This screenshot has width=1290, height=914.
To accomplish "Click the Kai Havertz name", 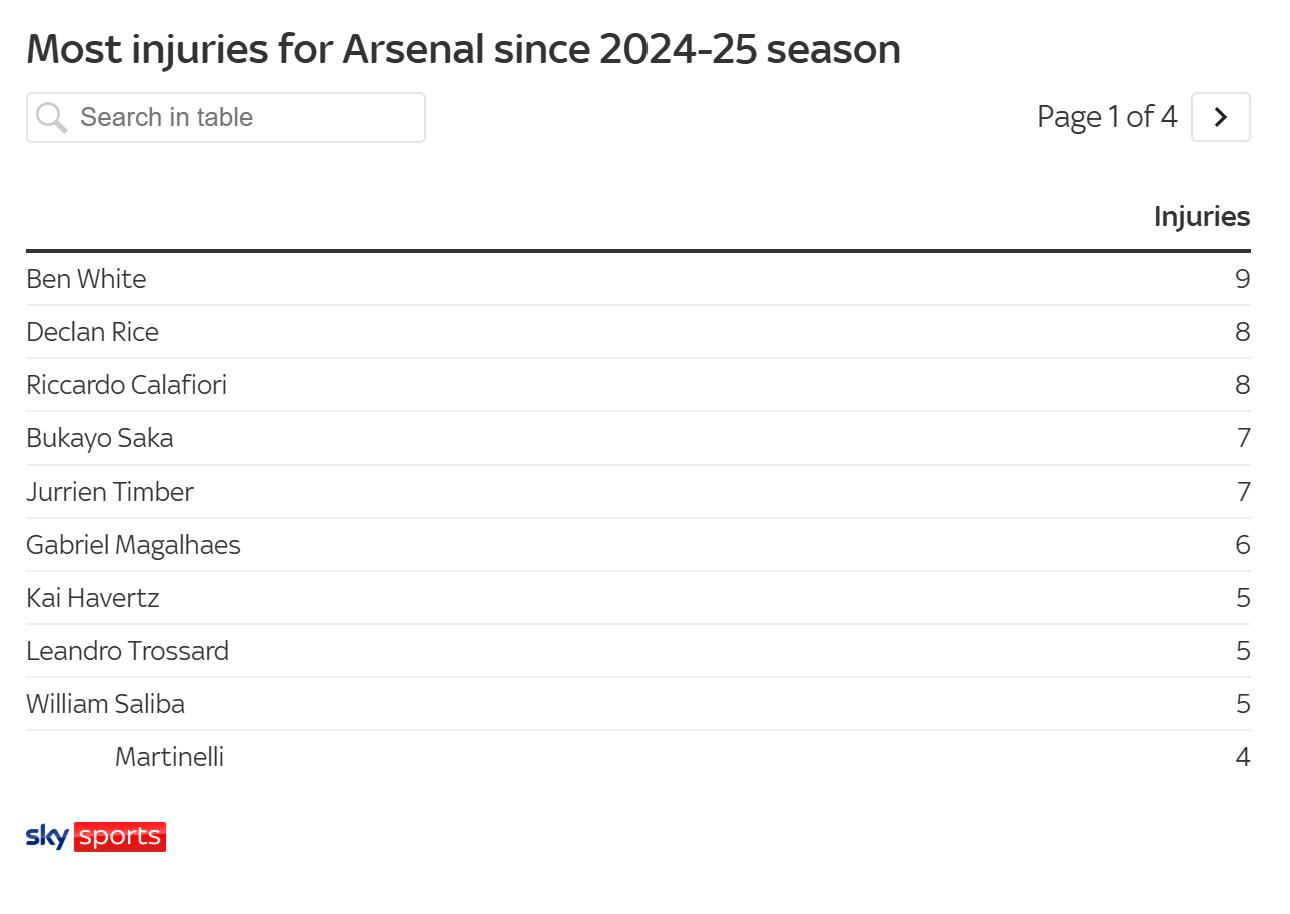I will click(x=92, y=598).
